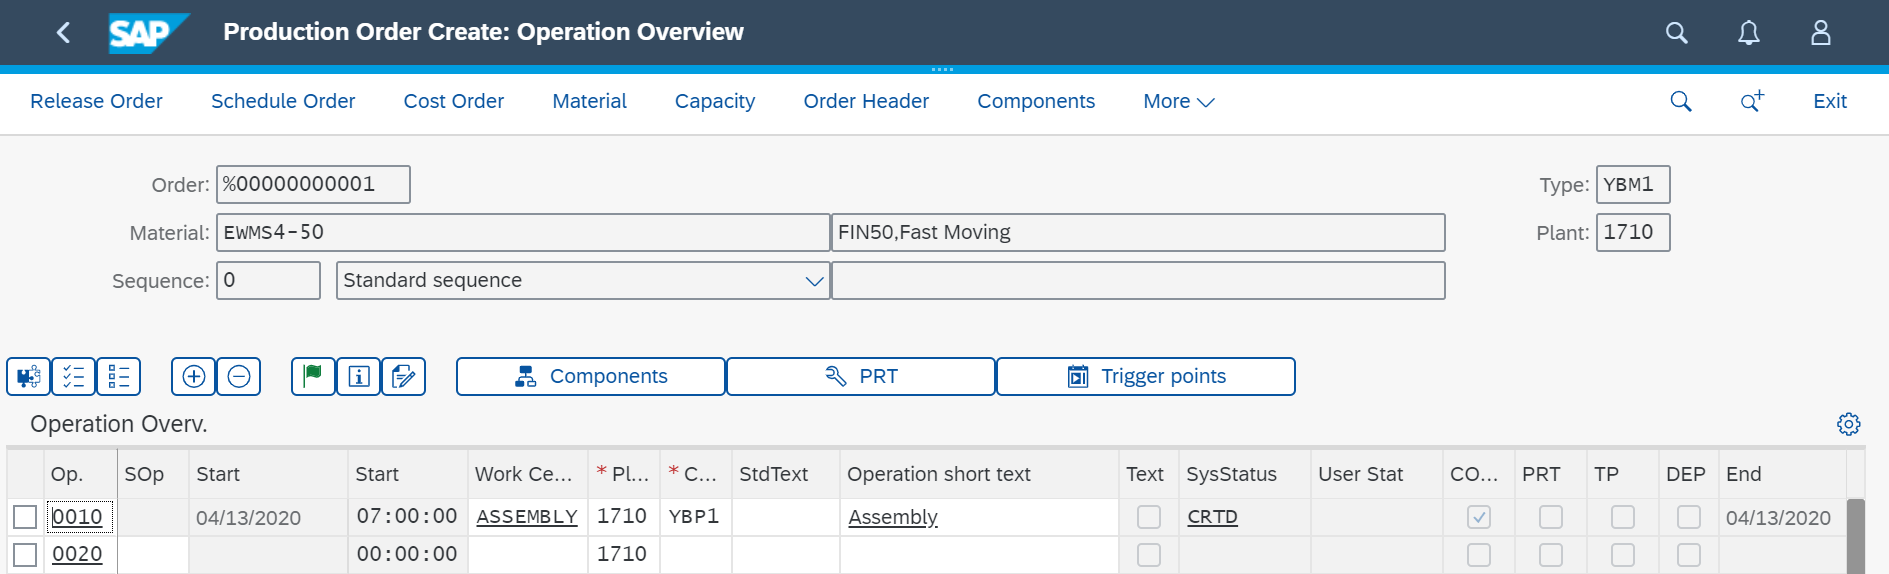Click the puzzle-piece icon button

click(x=28, y=377)
